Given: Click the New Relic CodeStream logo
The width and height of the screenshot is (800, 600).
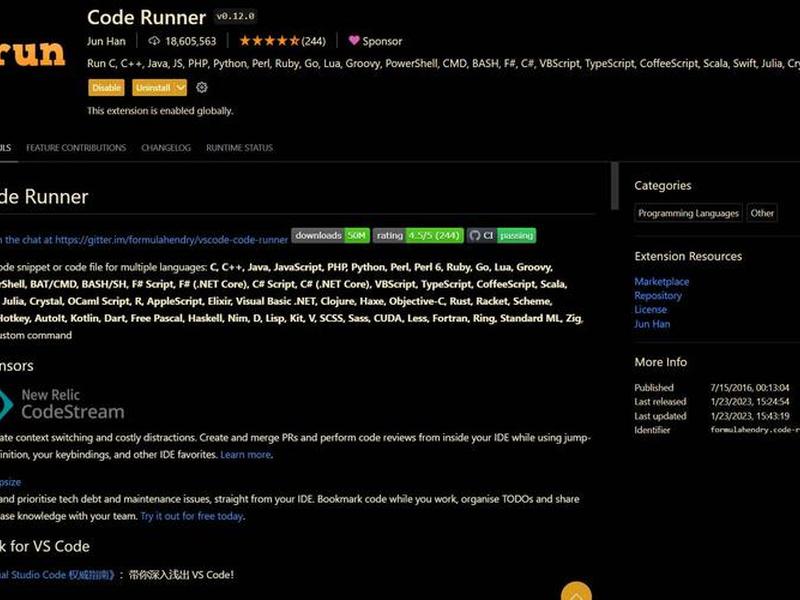Looking at the screenshot, I should pyautogui.click(x=62, y=404).
